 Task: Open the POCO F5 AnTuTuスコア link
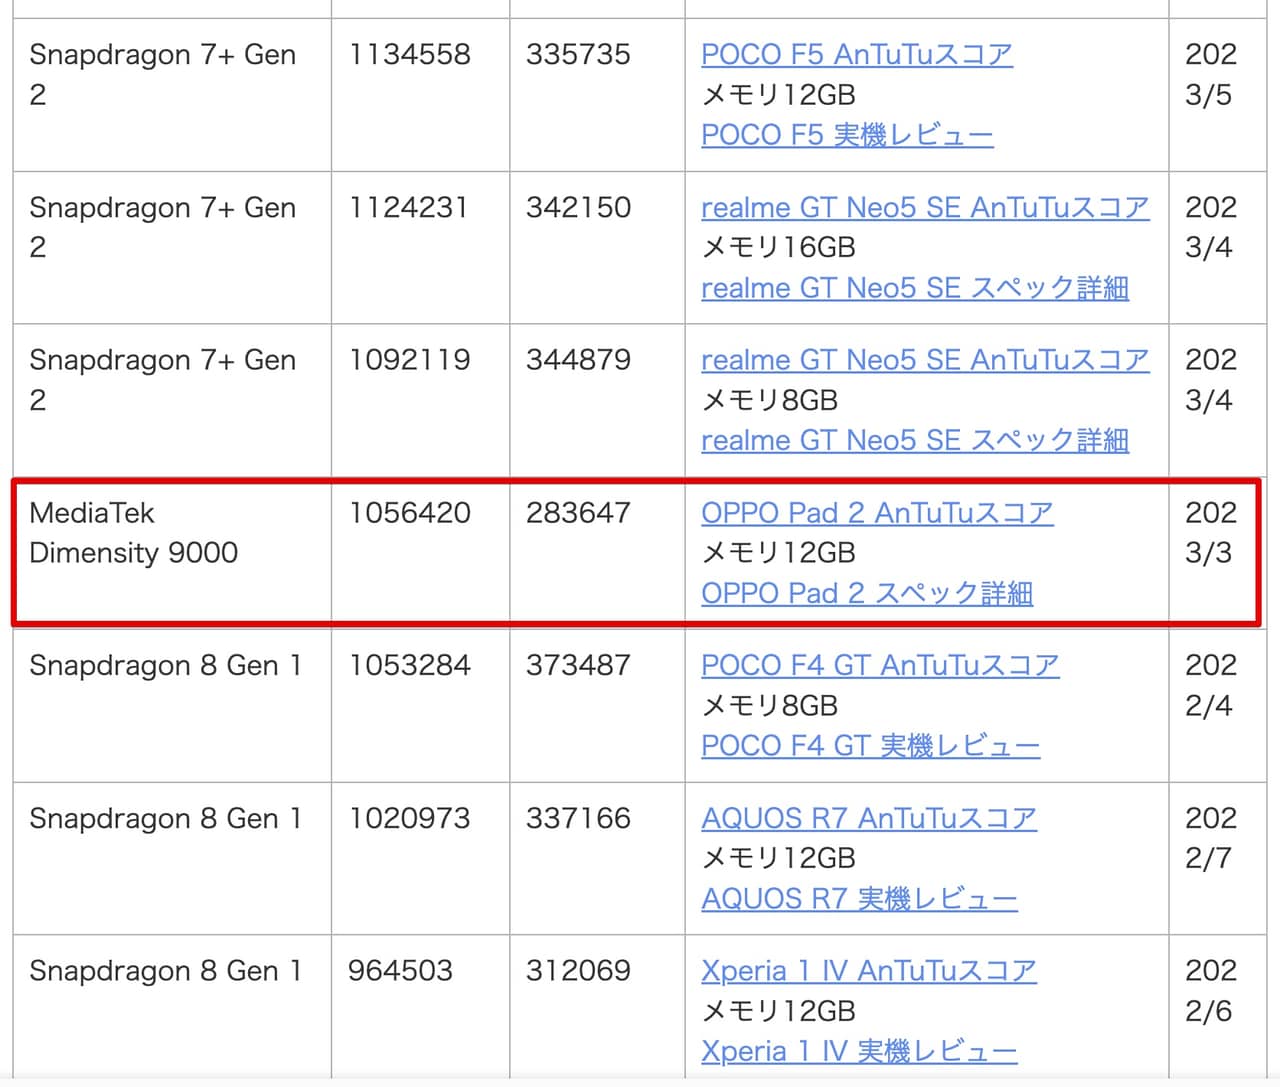(856, 54)
